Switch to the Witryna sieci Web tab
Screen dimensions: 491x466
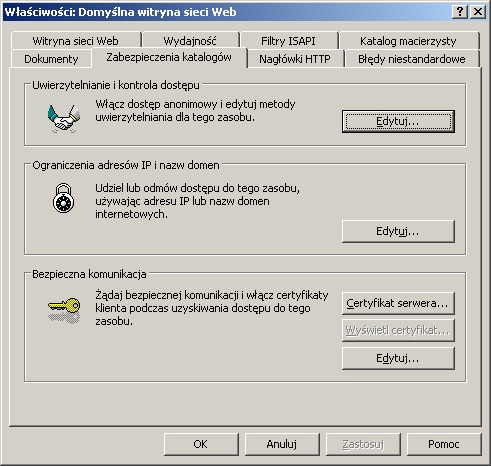pos(76,41)
